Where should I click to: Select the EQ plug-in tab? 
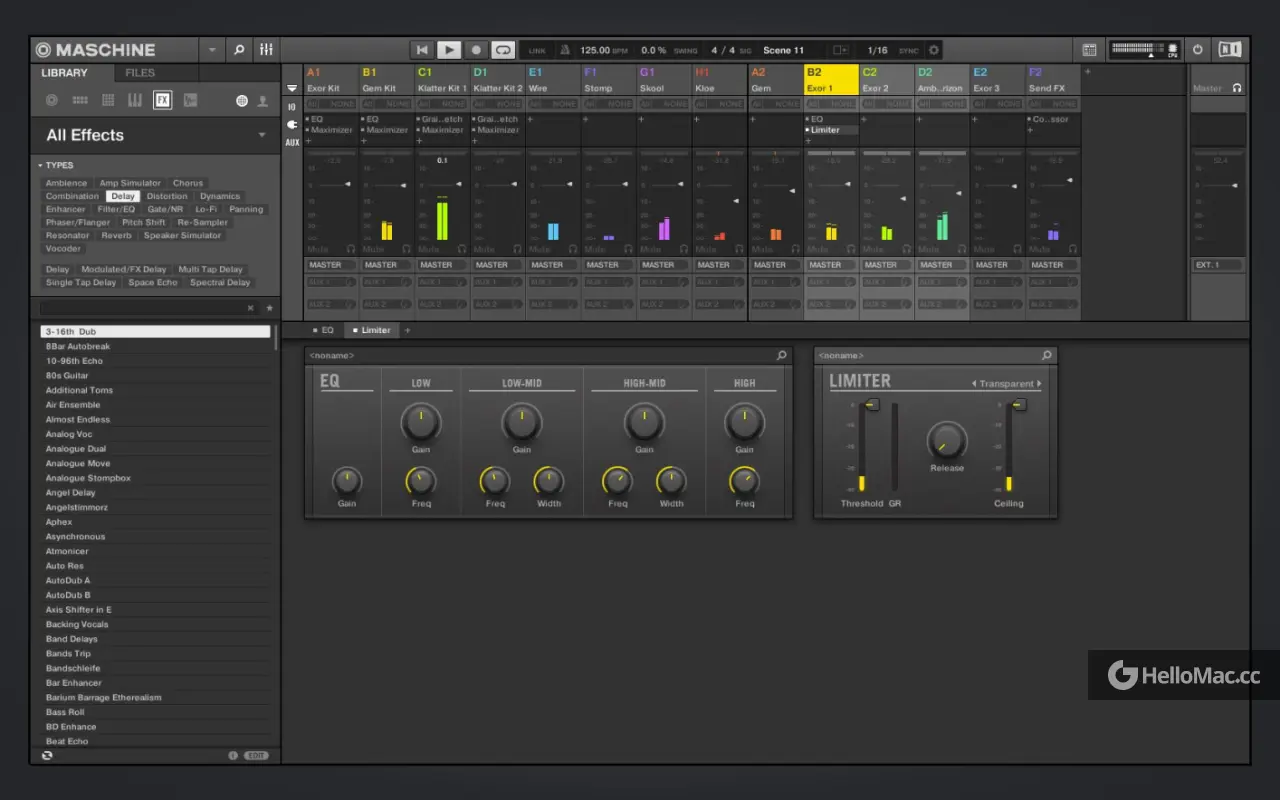pos(323,330)
